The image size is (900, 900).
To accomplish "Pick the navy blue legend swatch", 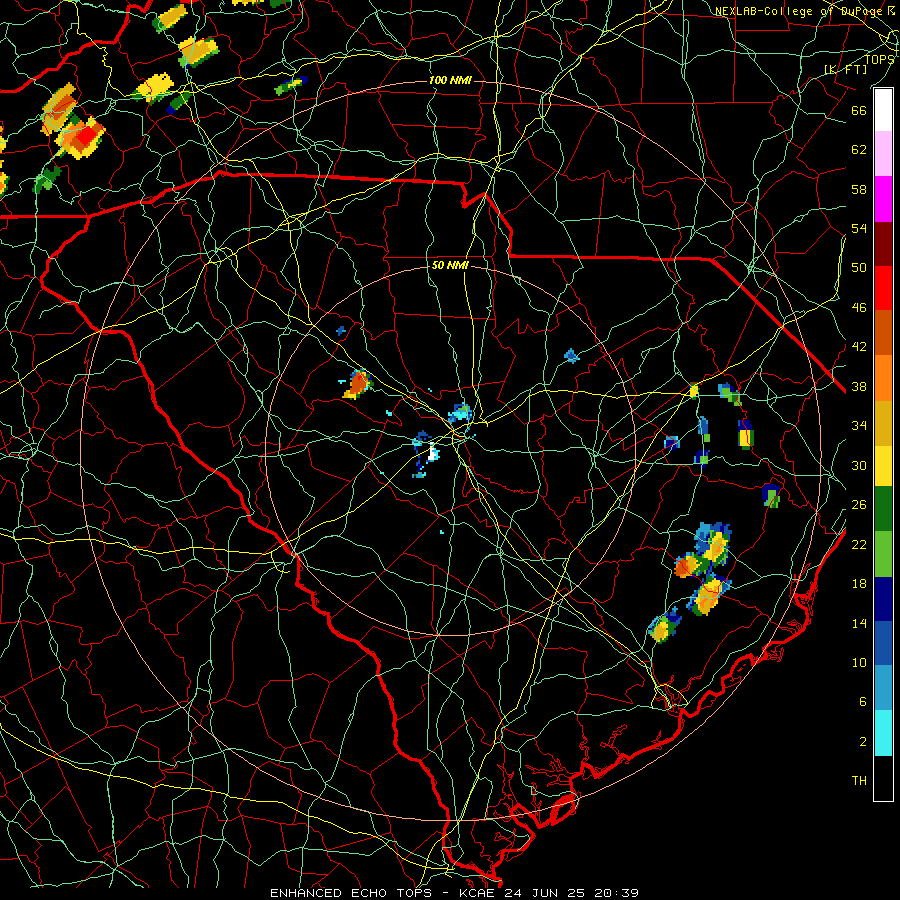I will point(883,599).
